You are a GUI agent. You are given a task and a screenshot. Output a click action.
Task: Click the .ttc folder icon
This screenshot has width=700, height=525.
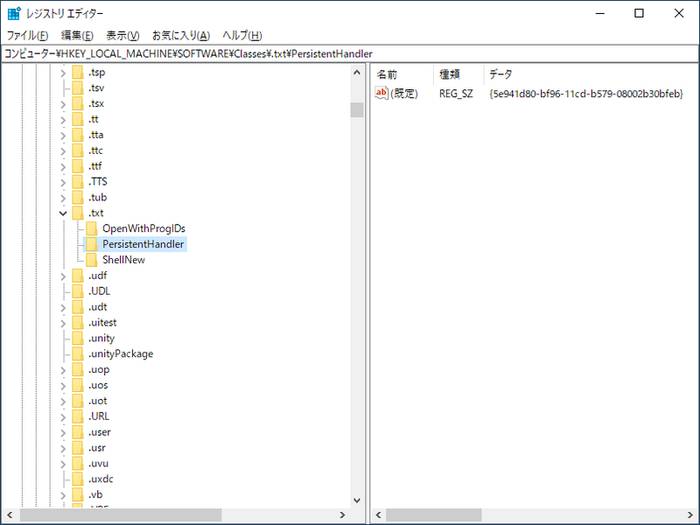pyautogui.click(x=78, y=150)
